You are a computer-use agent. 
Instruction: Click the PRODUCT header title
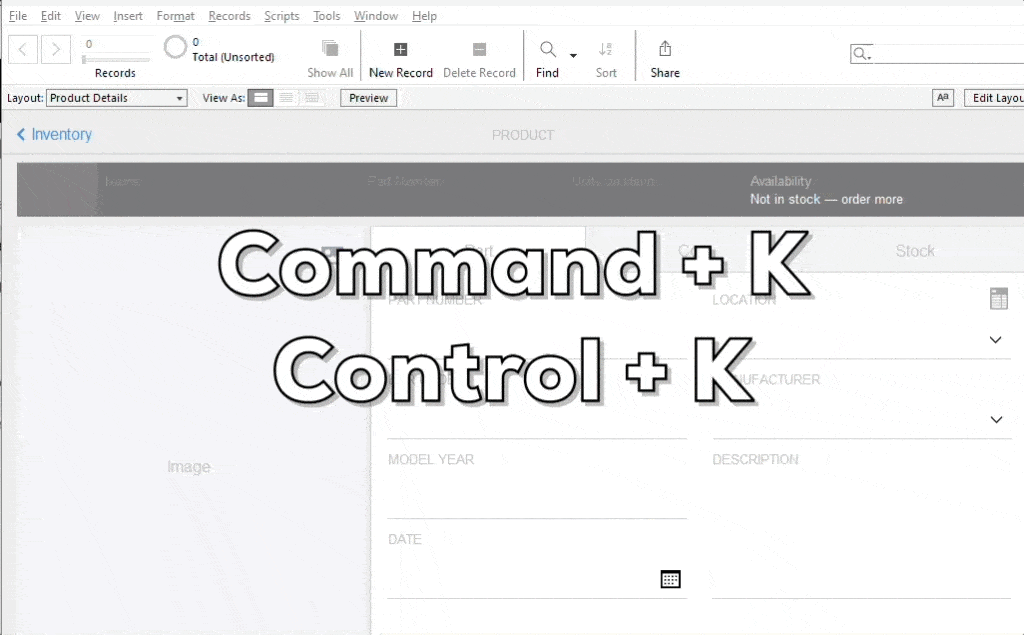pyautogui.click(x=522, y=135)
